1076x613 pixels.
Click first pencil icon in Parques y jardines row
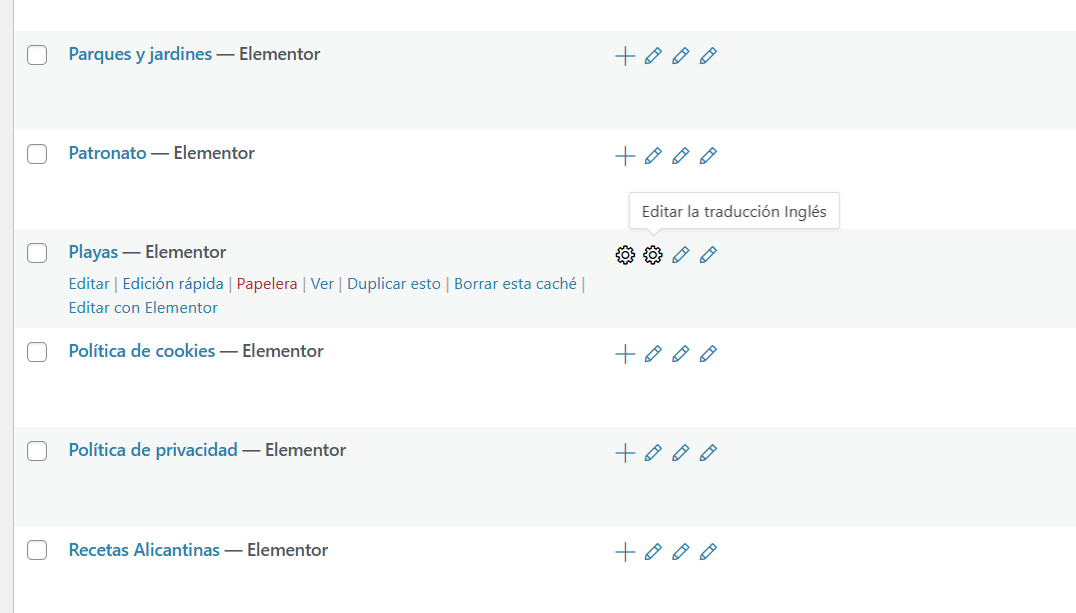pos(653,56)
